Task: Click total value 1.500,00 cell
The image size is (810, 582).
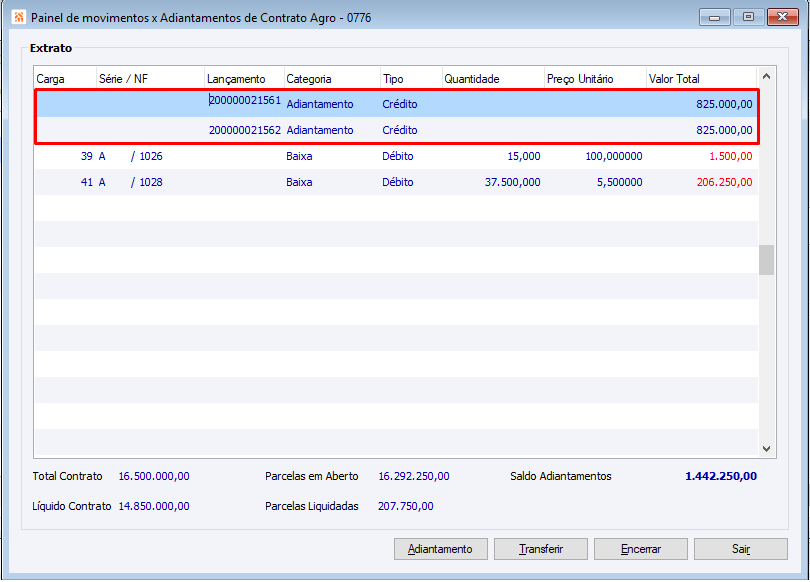Action: 730,156
